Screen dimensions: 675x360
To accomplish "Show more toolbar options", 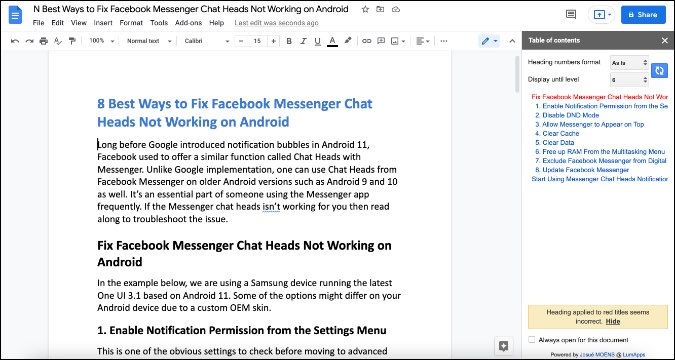I will [444, 41].
